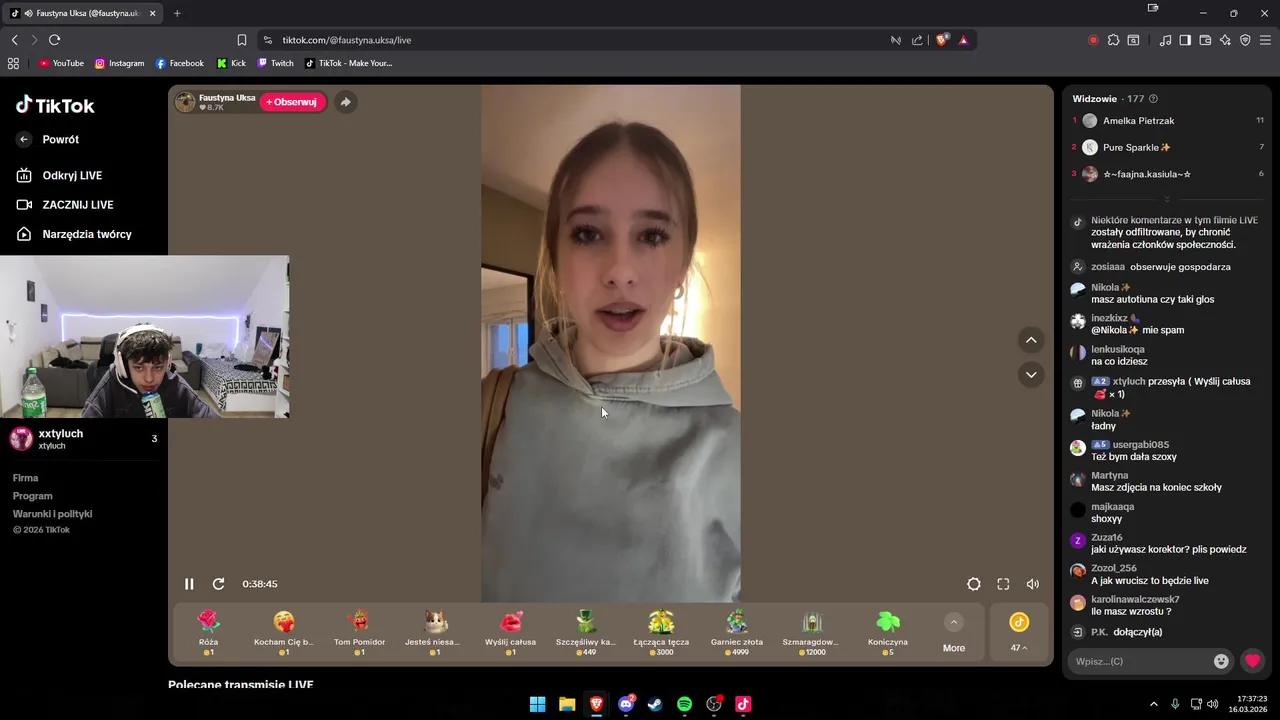Send the Jesteś niesamowity cat gift
The height and width of the screenshot is (720, 1280).
(x=435, y=632)
